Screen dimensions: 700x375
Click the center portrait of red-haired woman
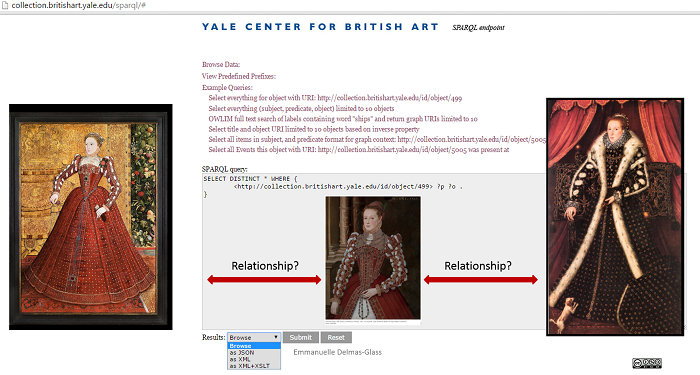click(373, 258)
